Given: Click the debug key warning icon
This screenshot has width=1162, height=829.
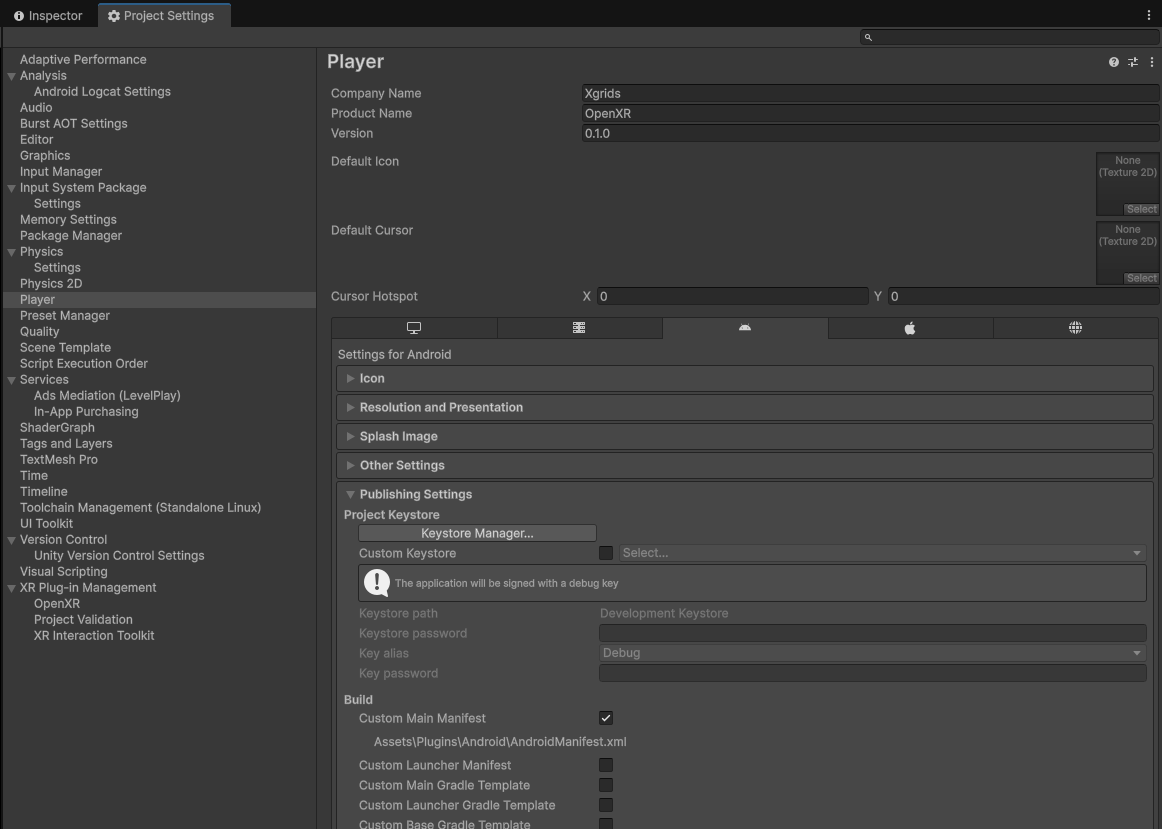Looking at the screenshot, I should (376, 583).
